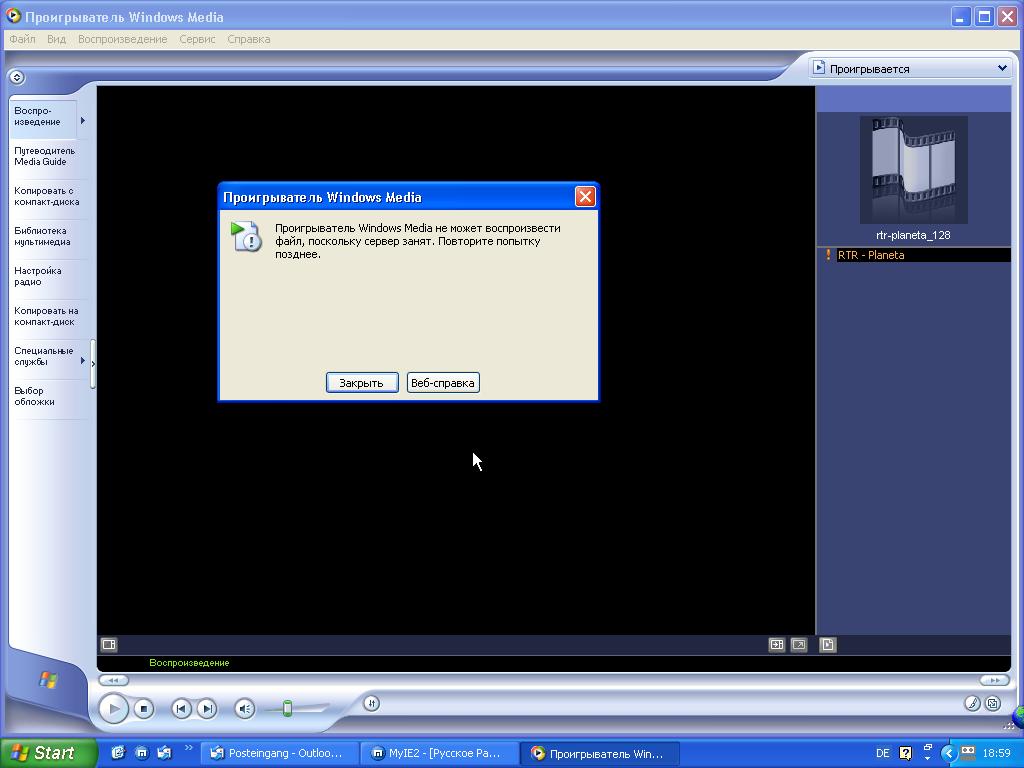Switch to MyIE2 taskbar button
The image size is (1024, 768).
(440, 754)
